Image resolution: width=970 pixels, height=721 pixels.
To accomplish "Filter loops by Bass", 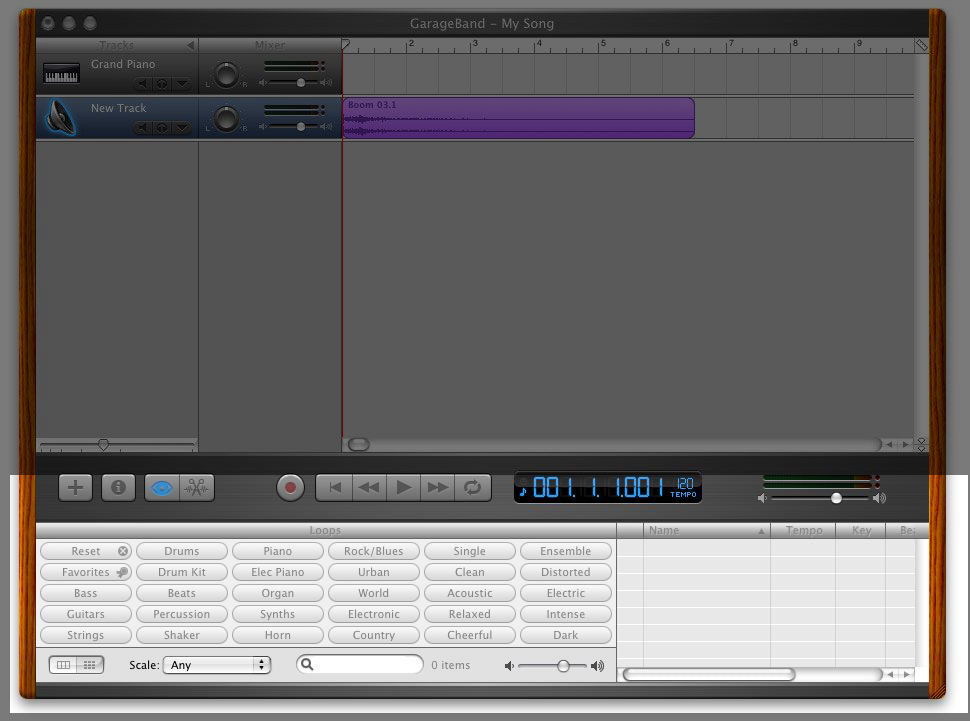I will click(x=85, y=593).
